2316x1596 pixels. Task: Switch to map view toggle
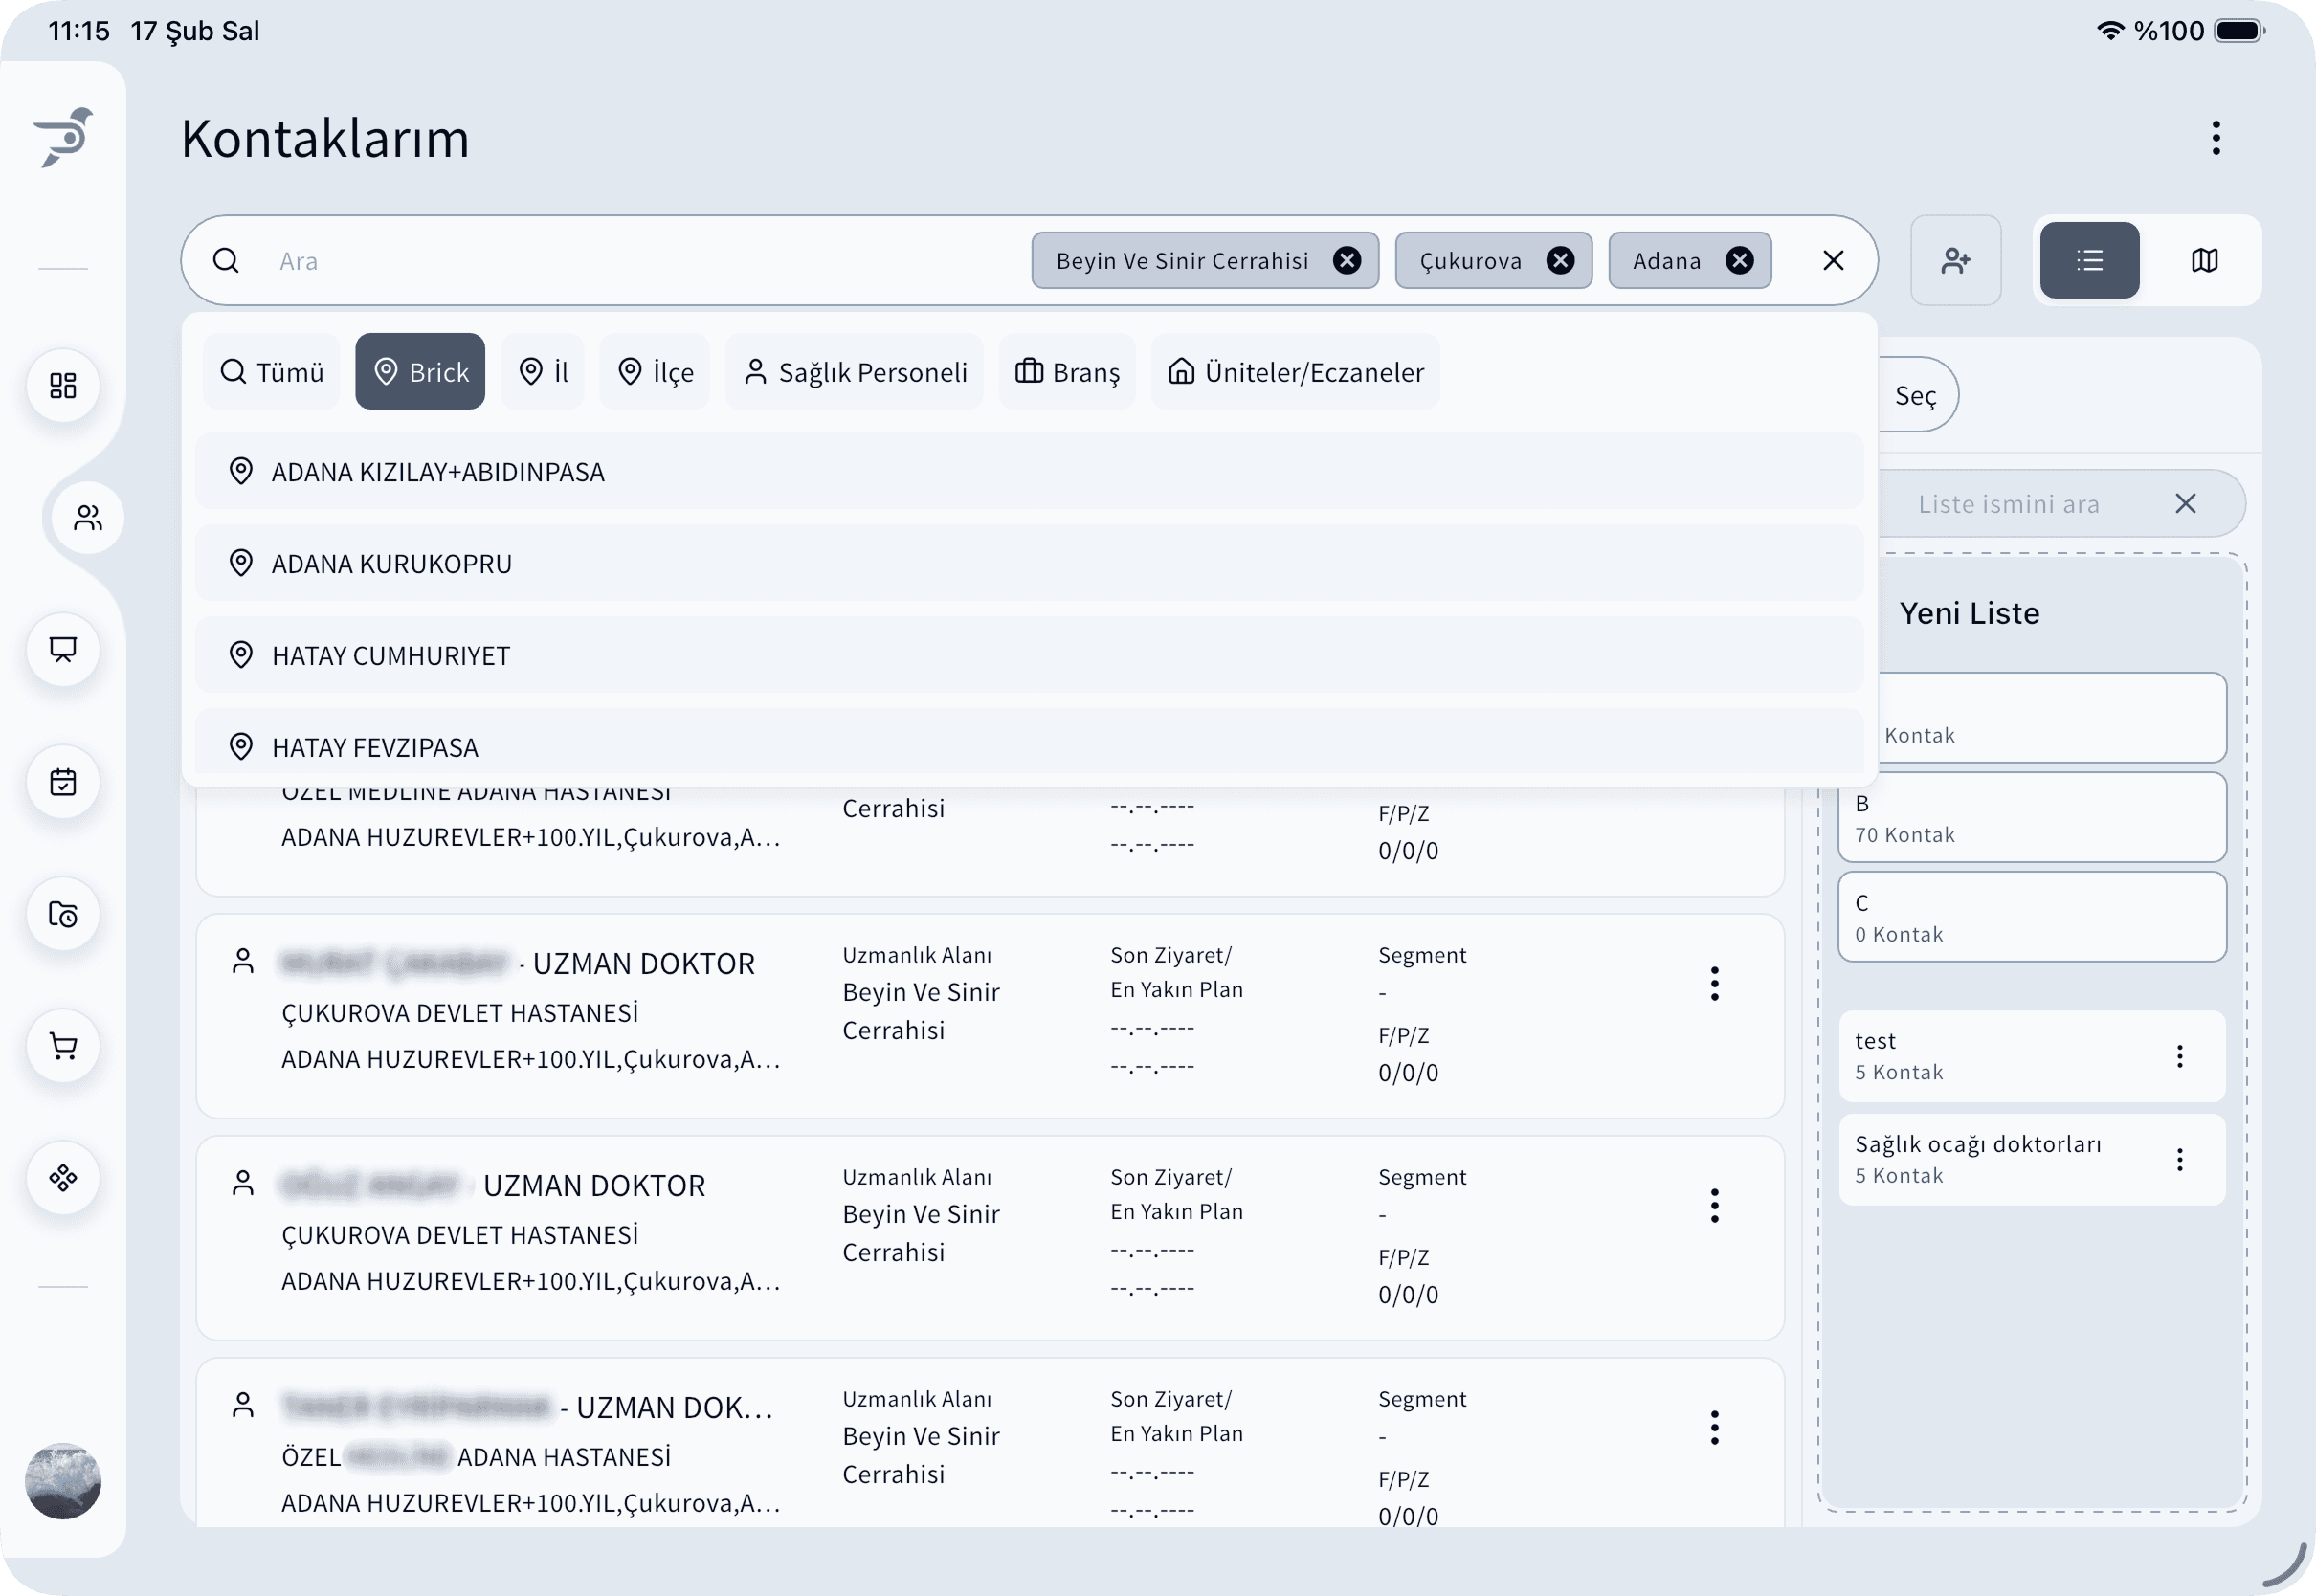point(2204,261)
